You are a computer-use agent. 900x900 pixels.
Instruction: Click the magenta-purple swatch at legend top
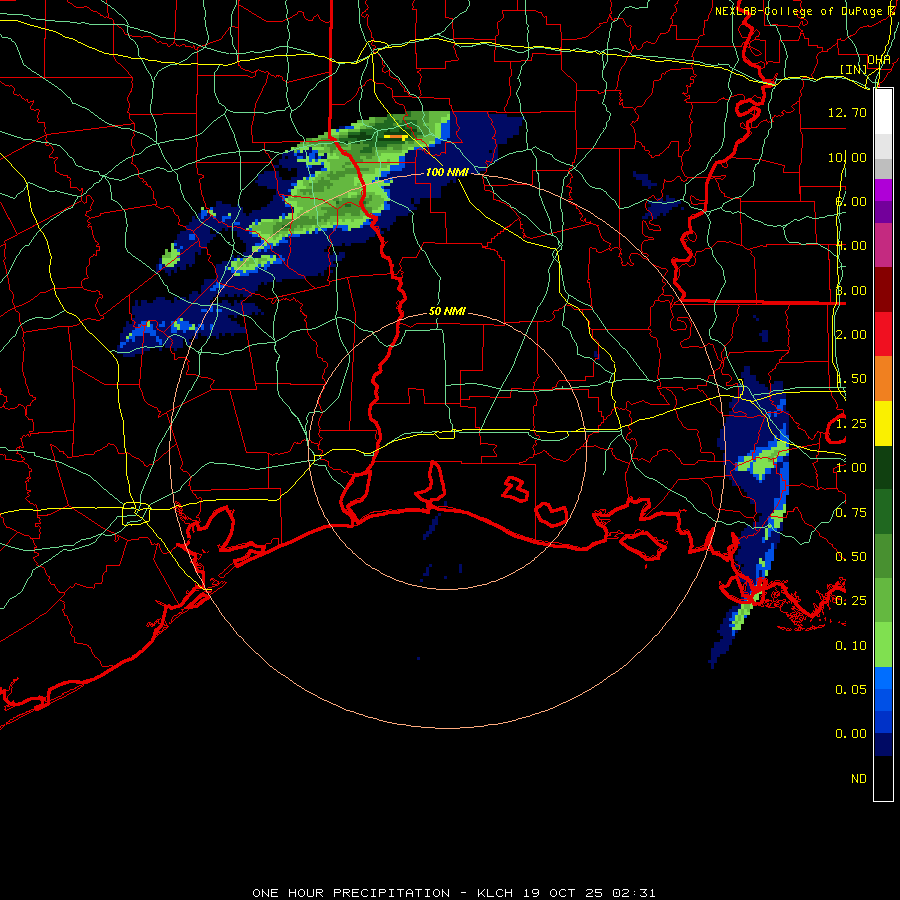tap(883, 191)
